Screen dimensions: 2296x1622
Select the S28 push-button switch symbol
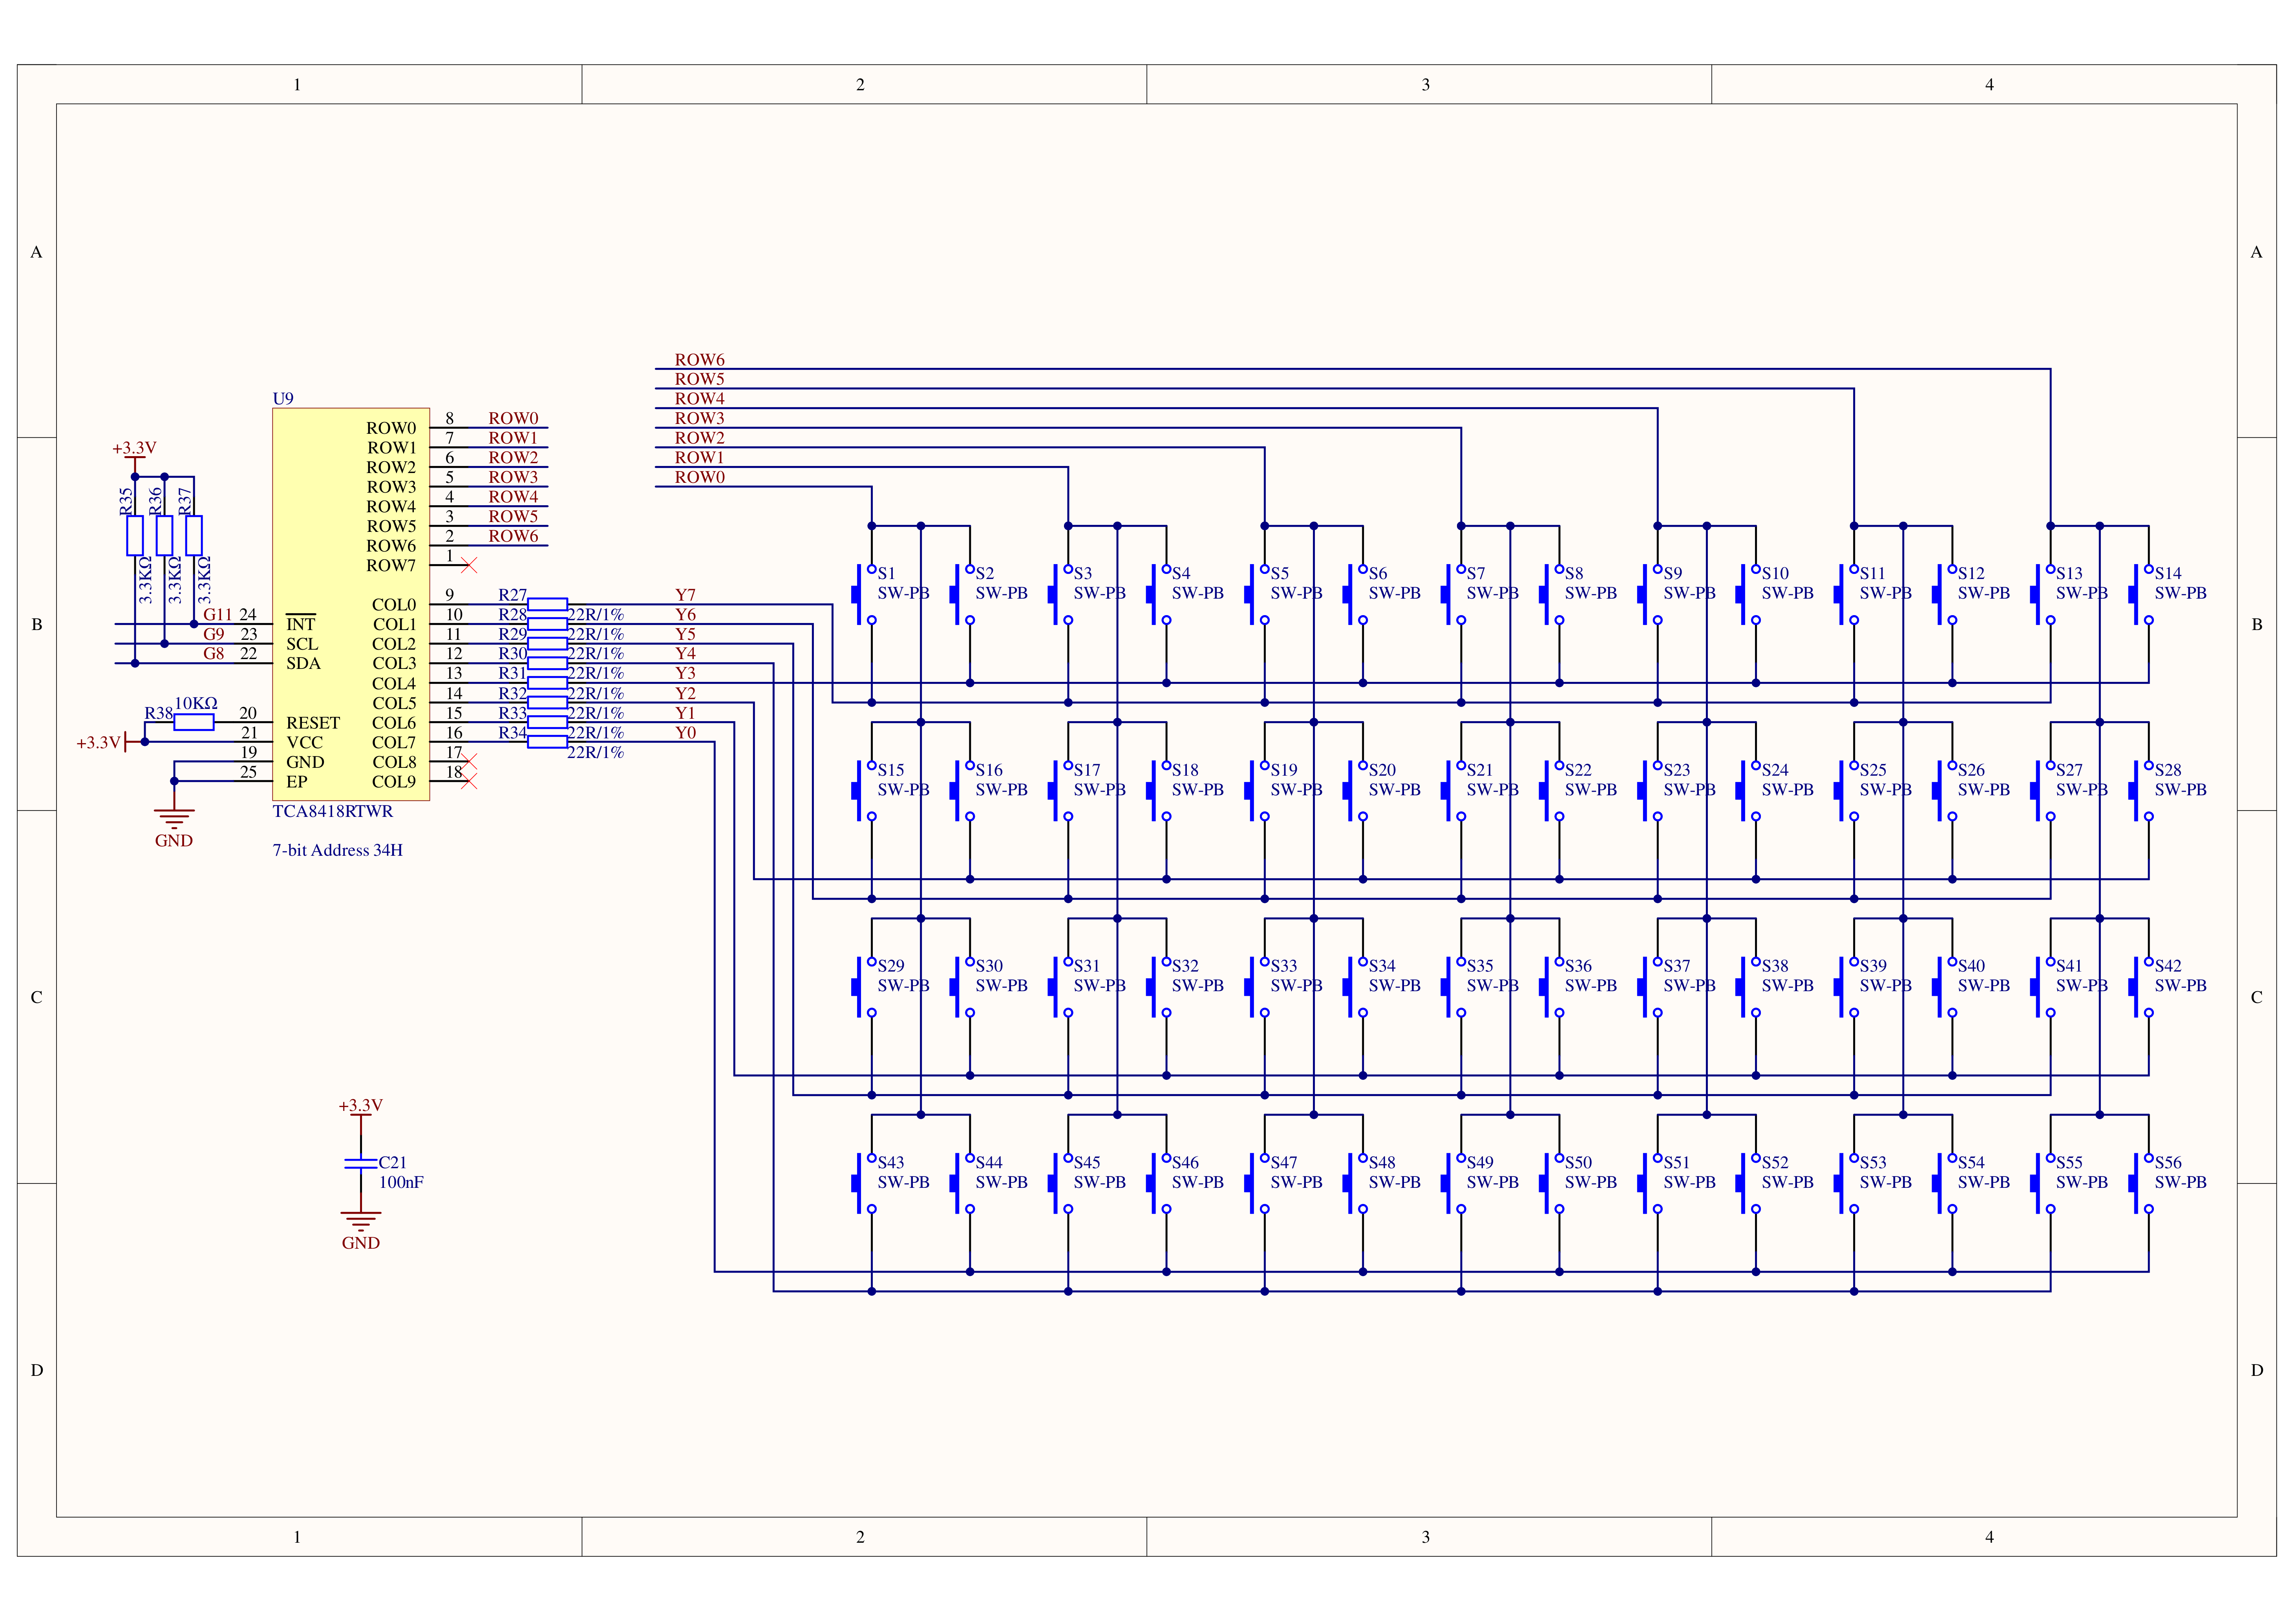[x=2141, y=790]
